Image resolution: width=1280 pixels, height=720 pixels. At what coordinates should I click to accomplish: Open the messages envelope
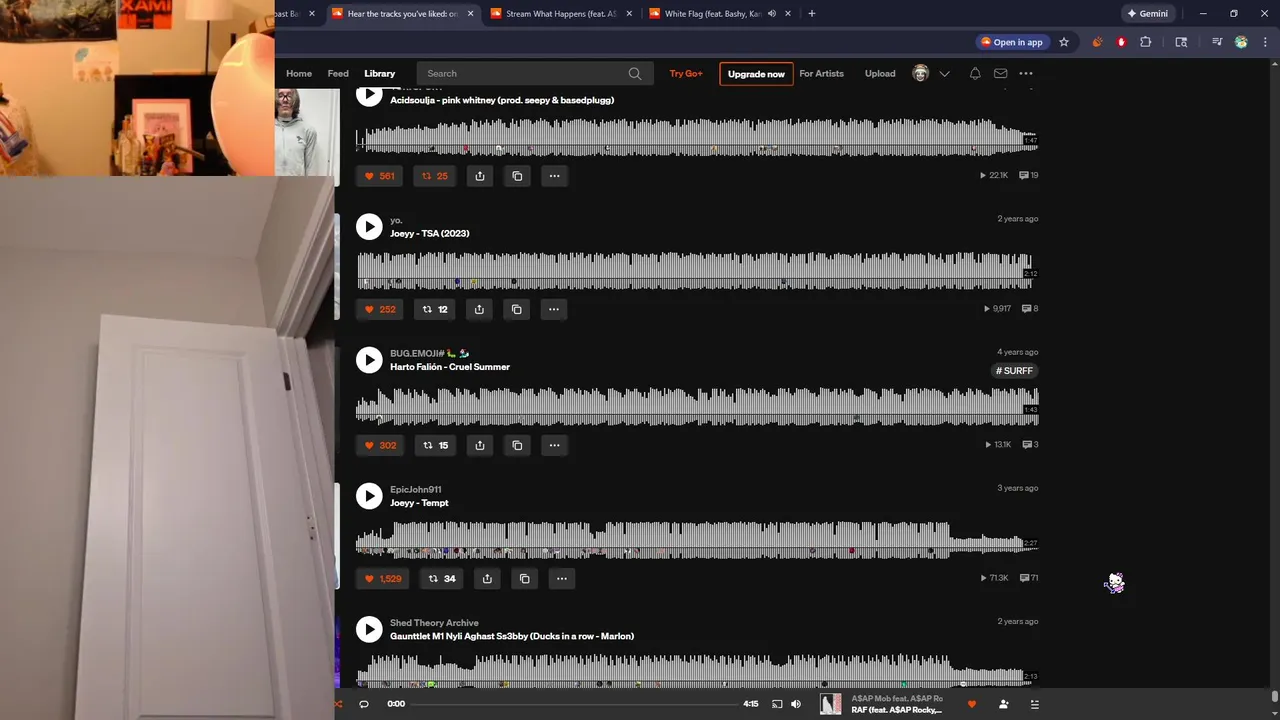pos(1000,73)
